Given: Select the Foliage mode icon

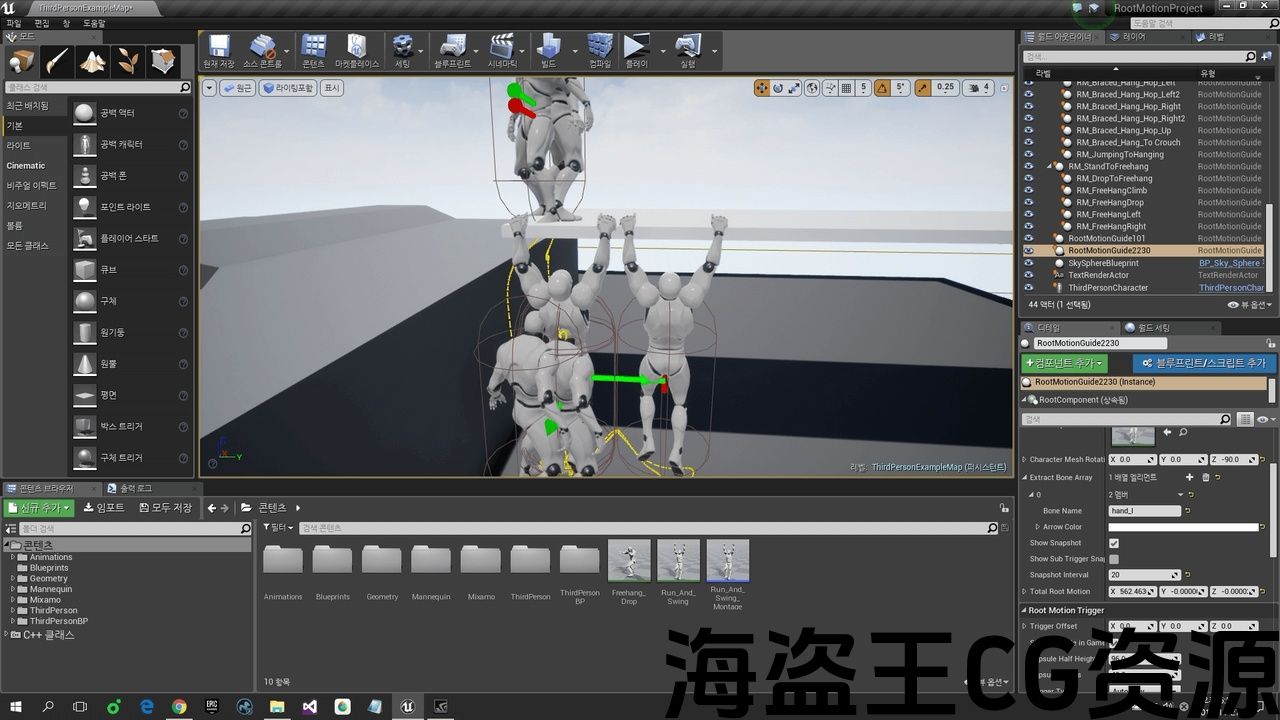Looking at the screenshot, I should tap(128, 62).
